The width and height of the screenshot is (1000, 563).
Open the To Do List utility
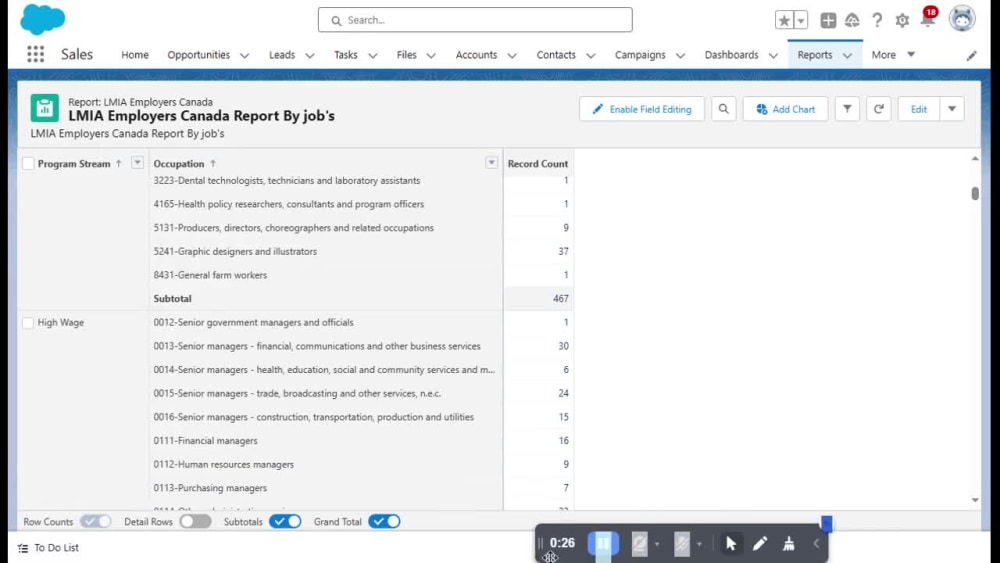(x=48, y=548)
